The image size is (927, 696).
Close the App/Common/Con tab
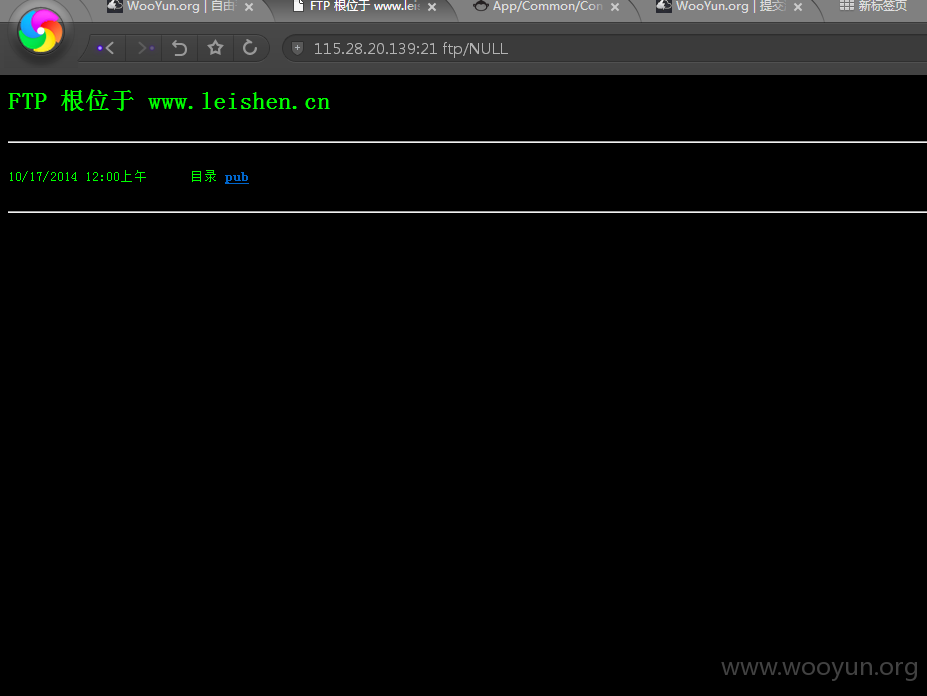tap(615, 7)
